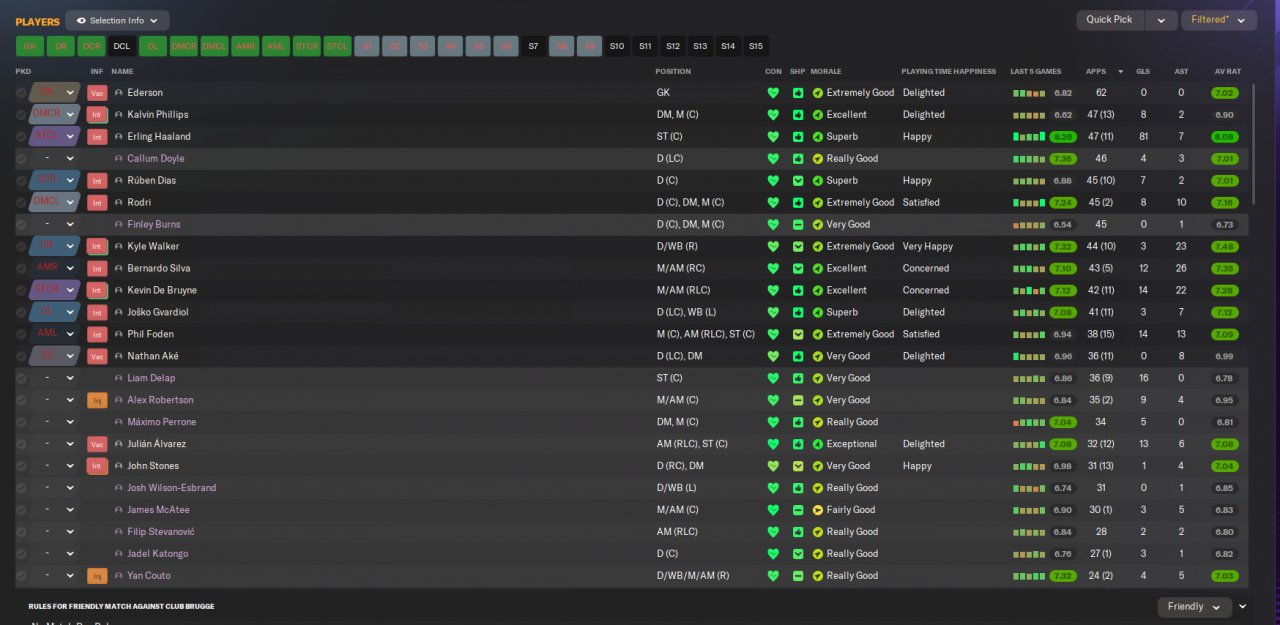Click Nathan Aké's Vac status icon
1280x625 pixels.
[97, 356]
